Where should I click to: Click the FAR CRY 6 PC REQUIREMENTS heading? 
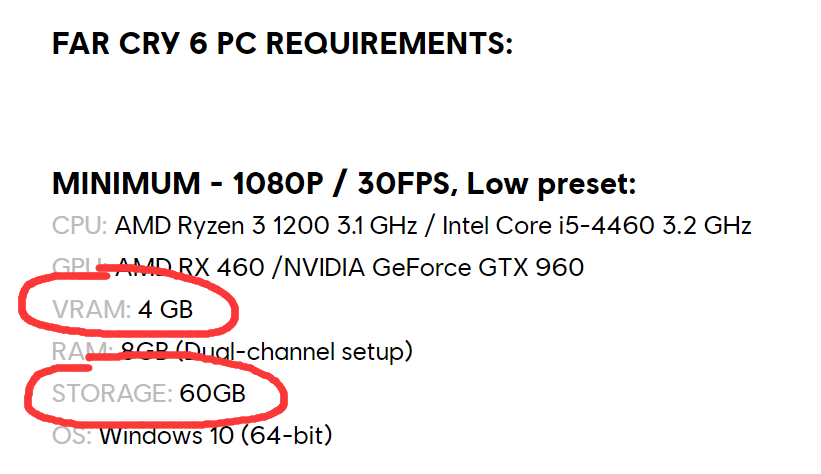click(282, 43)
